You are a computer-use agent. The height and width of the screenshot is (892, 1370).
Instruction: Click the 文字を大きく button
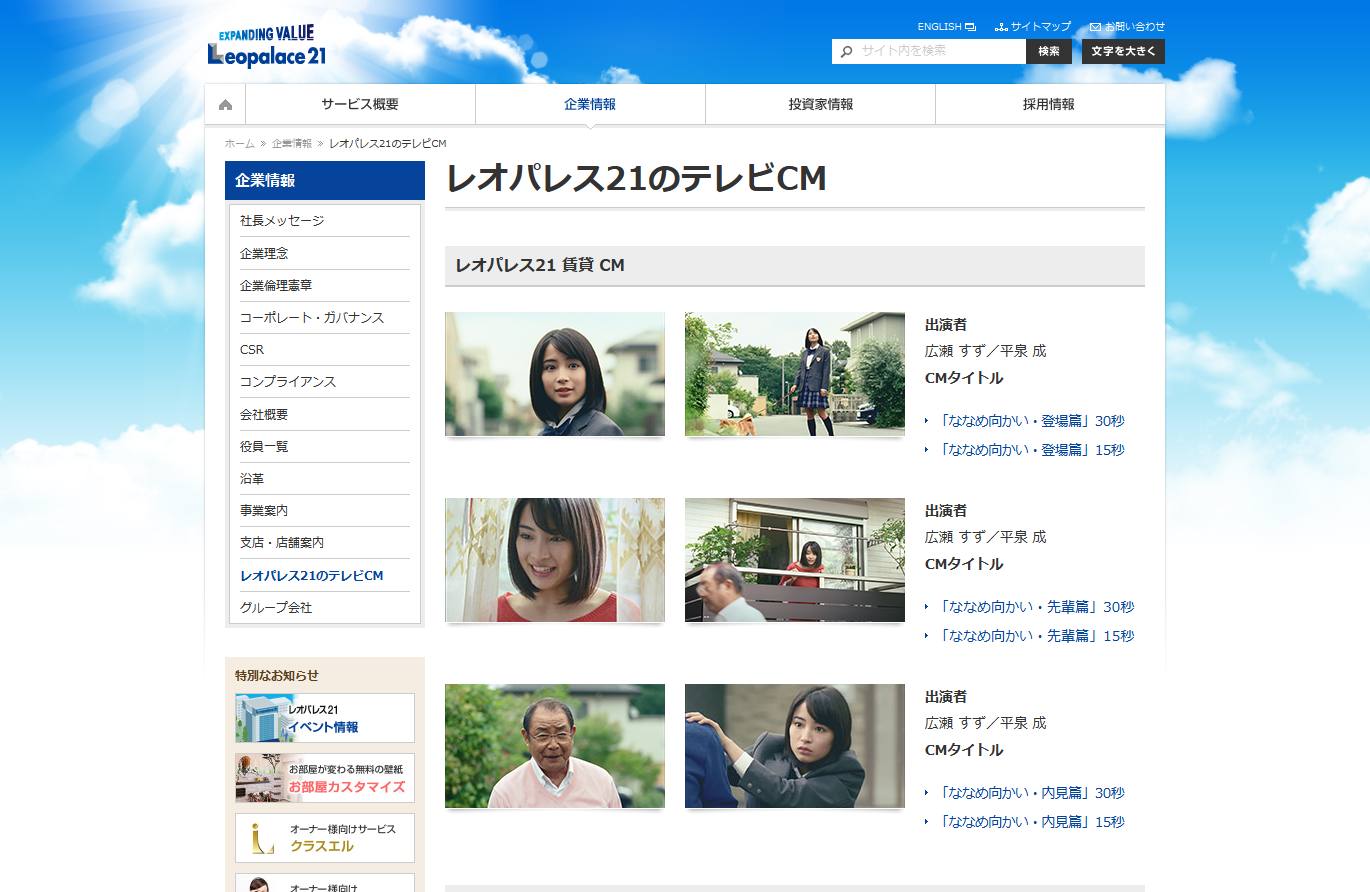click(1123, 51)
